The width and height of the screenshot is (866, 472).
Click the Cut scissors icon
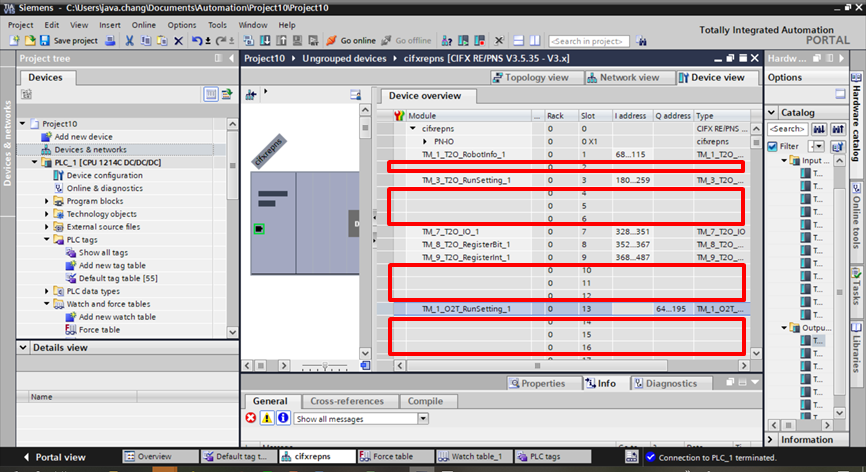[129, 40]
